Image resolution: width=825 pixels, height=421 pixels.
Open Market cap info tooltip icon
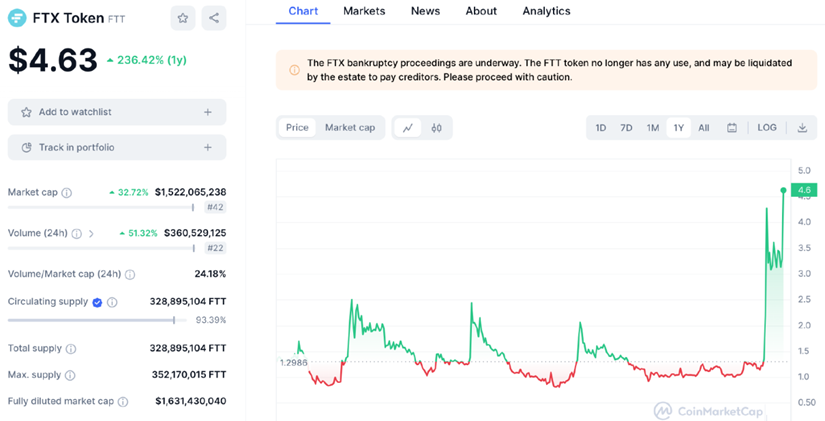click(x=66, y=193)
